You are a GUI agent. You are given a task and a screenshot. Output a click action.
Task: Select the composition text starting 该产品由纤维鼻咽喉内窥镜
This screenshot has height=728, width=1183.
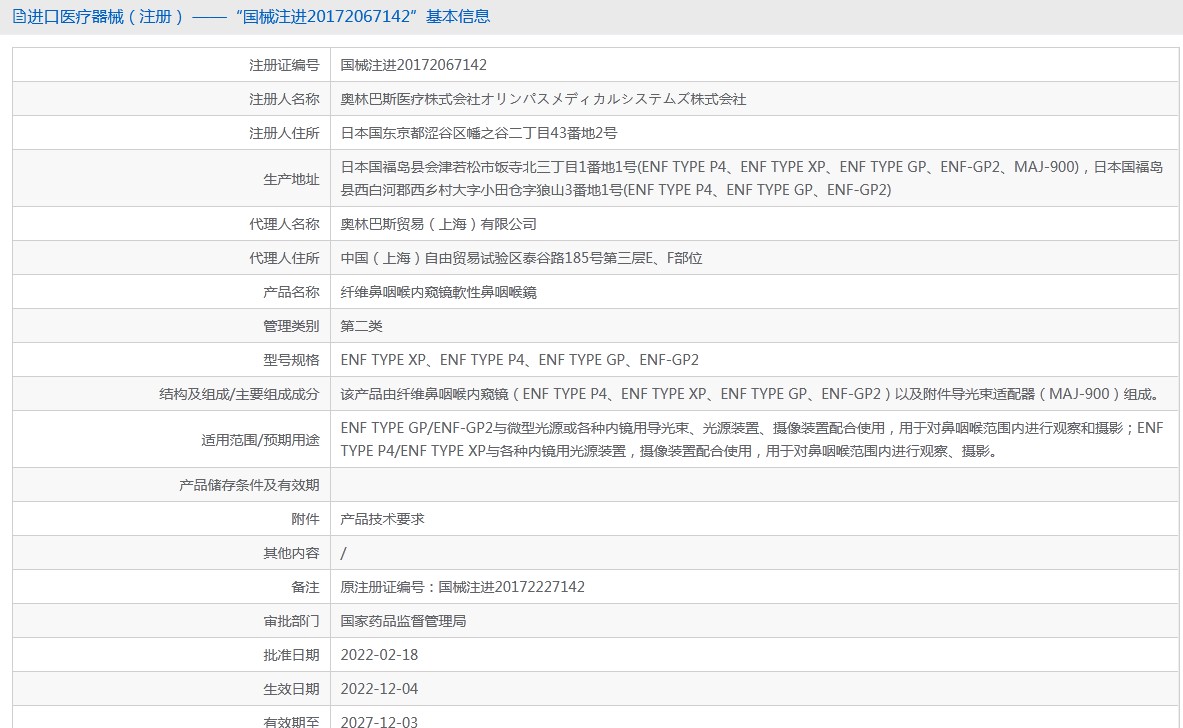tap(751, 394)
